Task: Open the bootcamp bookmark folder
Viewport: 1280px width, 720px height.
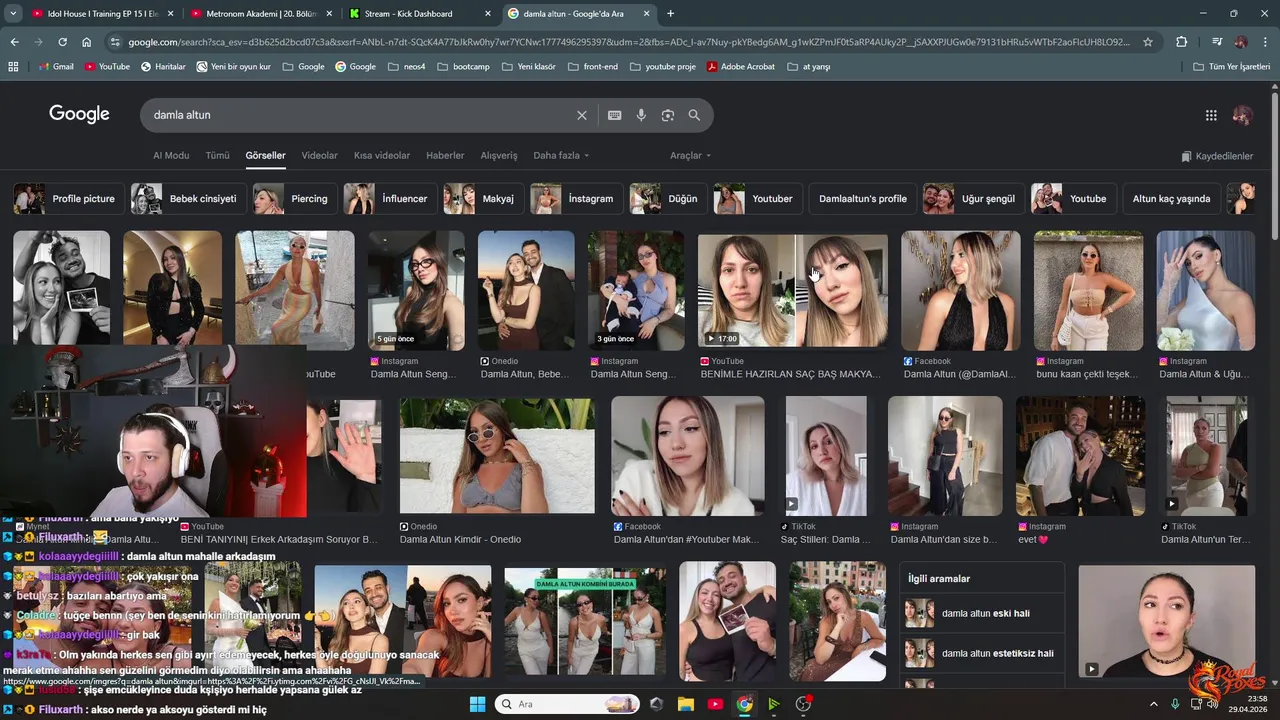Action: click(463, 66)
